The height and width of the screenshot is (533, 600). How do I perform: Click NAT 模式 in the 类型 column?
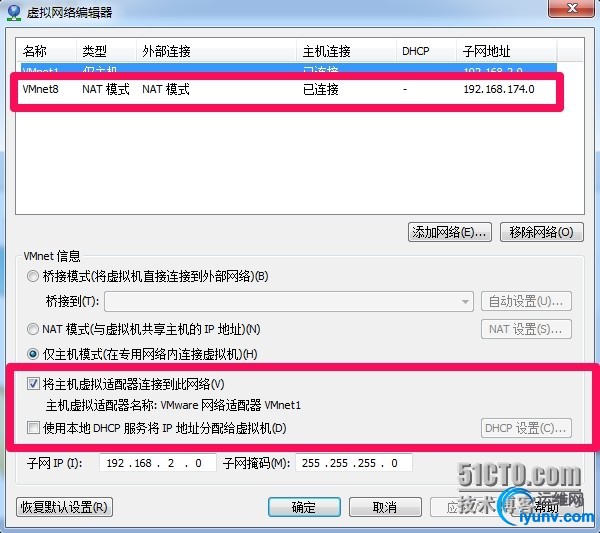tap(106, 90)
